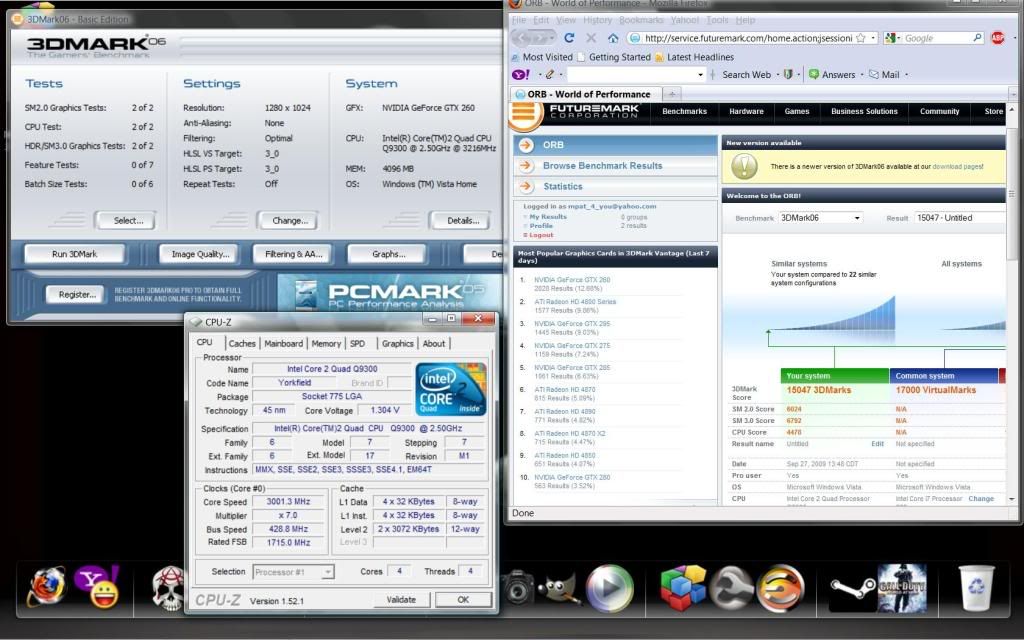This screenshot has width=1024, height=640.
Task: Go to Firefox home page icon
Action: 613,38
